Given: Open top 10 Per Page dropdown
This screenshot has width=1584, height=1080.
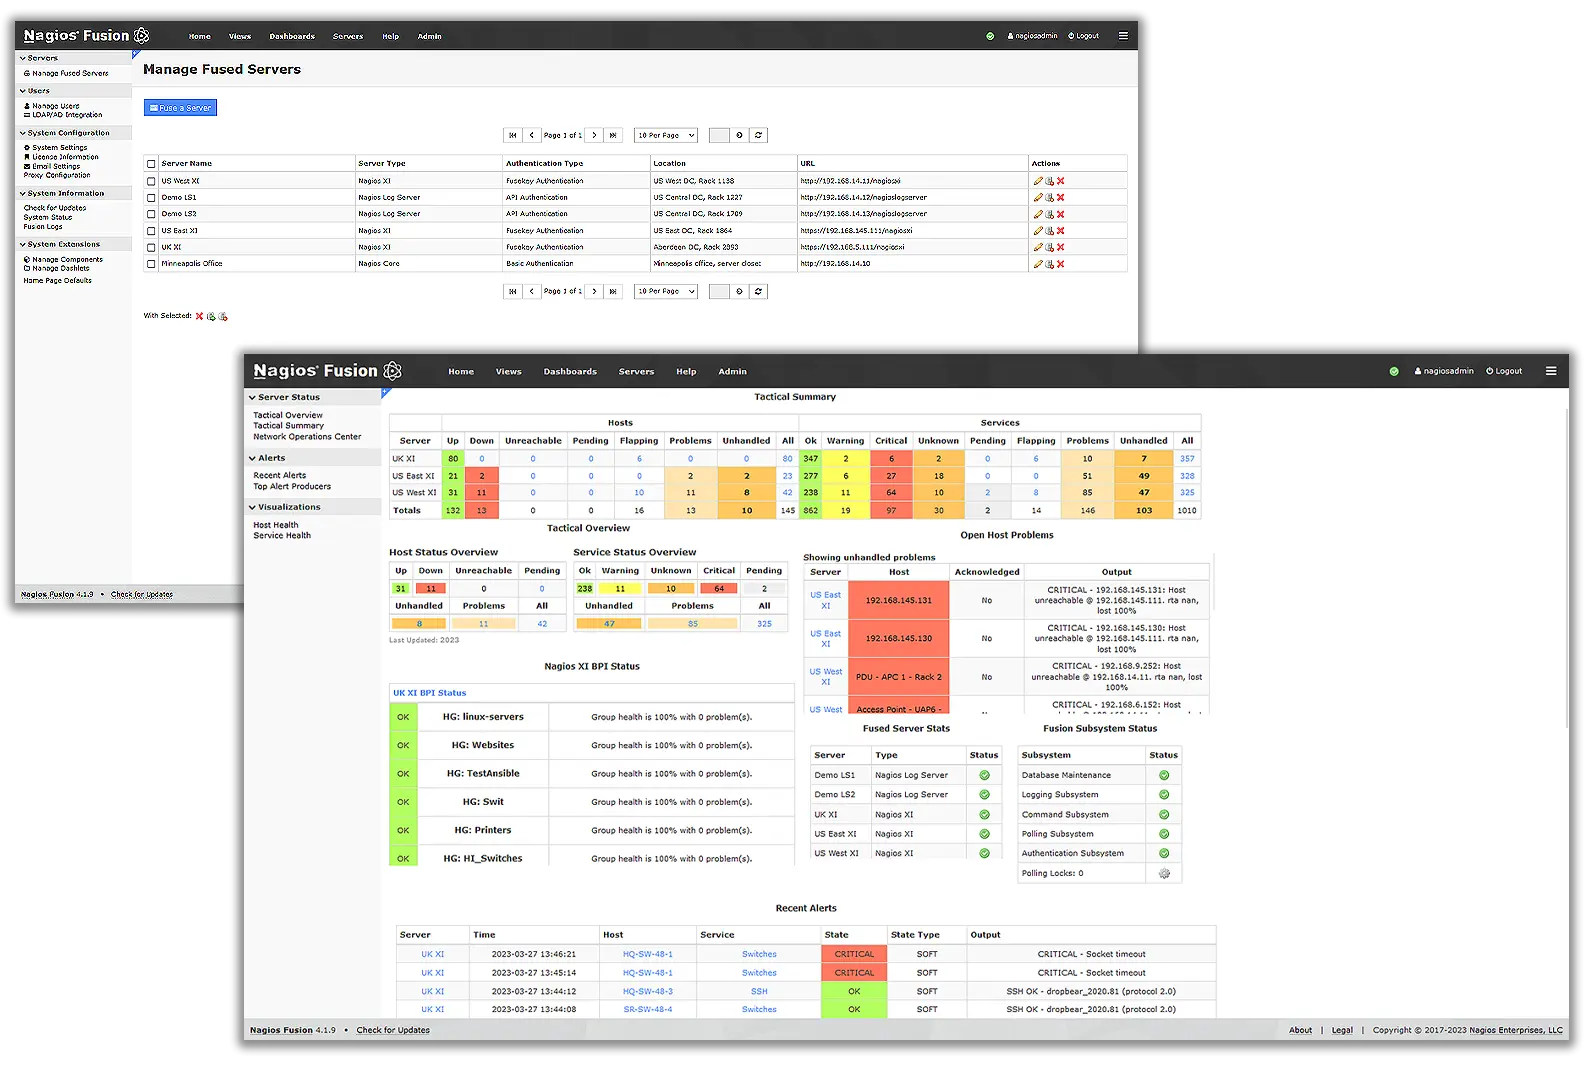Looking at the screenshot, I should coord(666,135).
